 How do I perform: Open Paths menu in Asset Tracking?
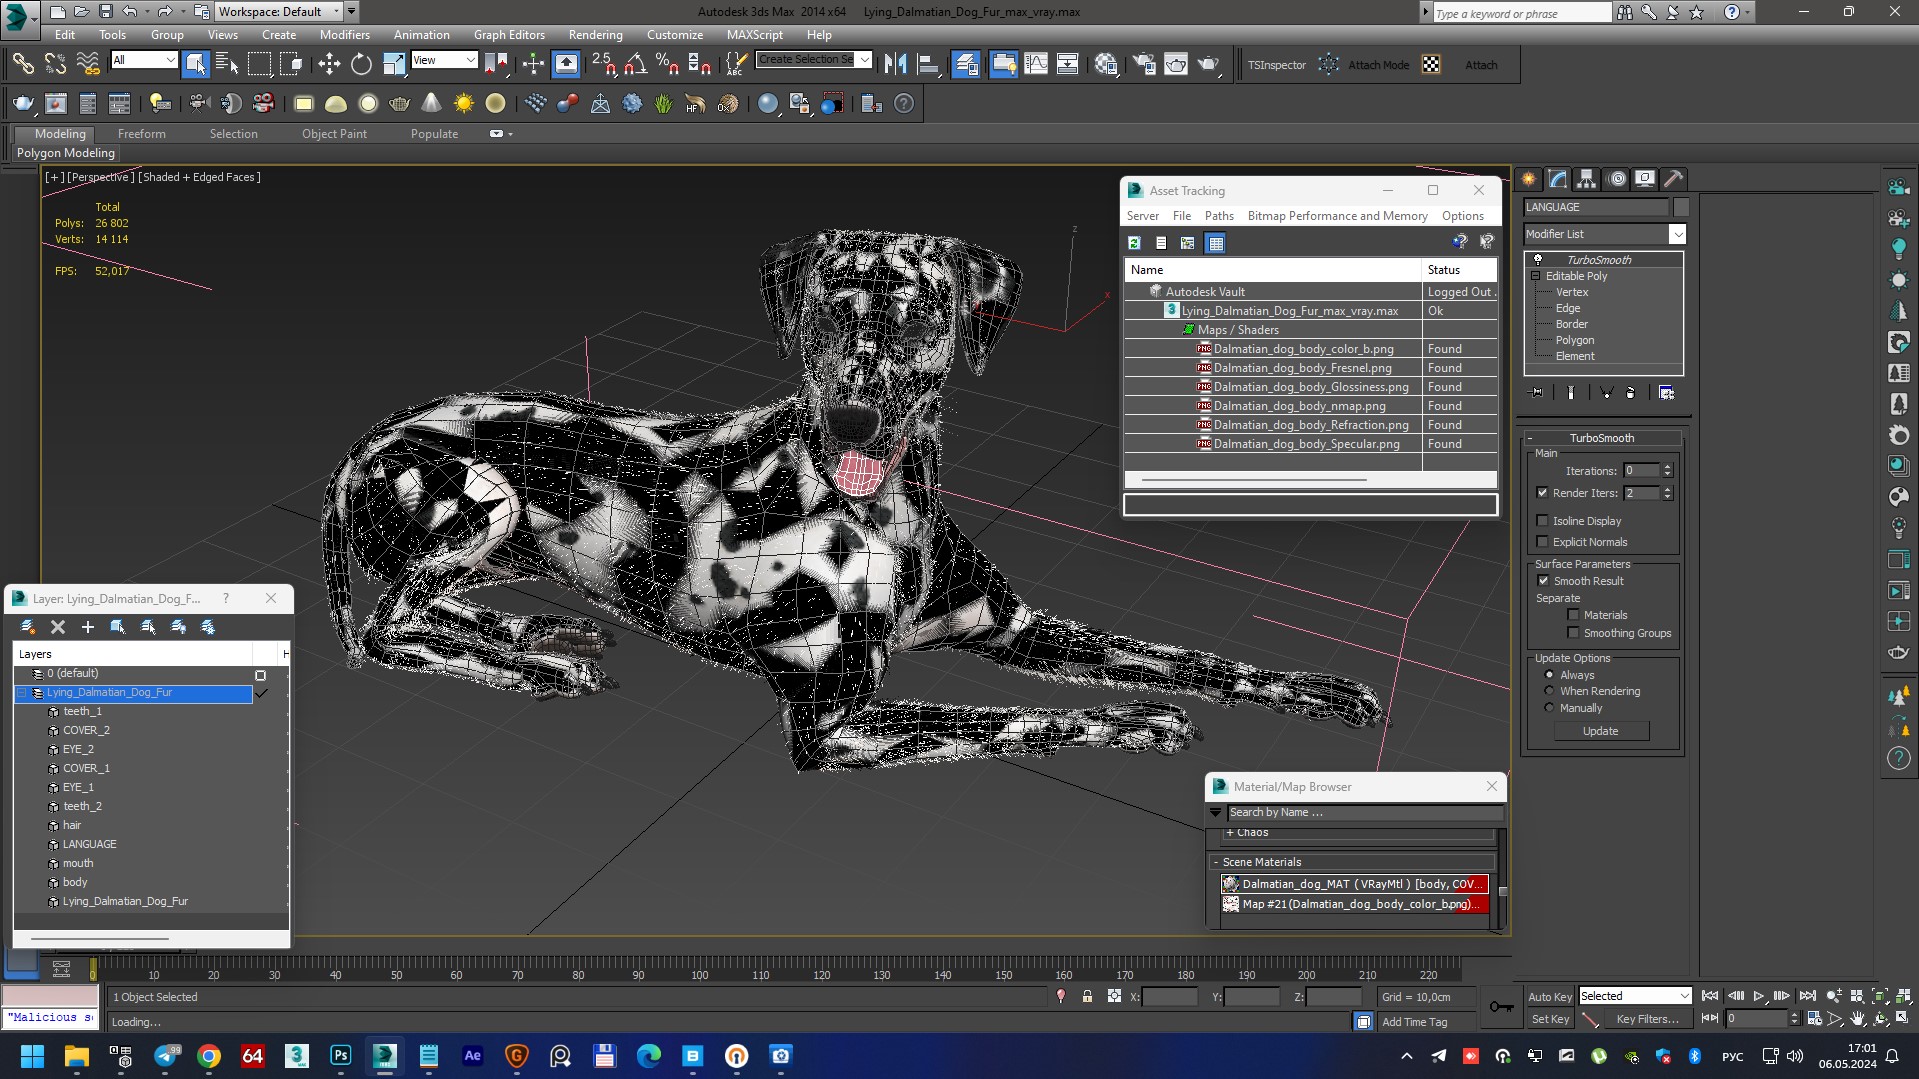point(1219,216)
